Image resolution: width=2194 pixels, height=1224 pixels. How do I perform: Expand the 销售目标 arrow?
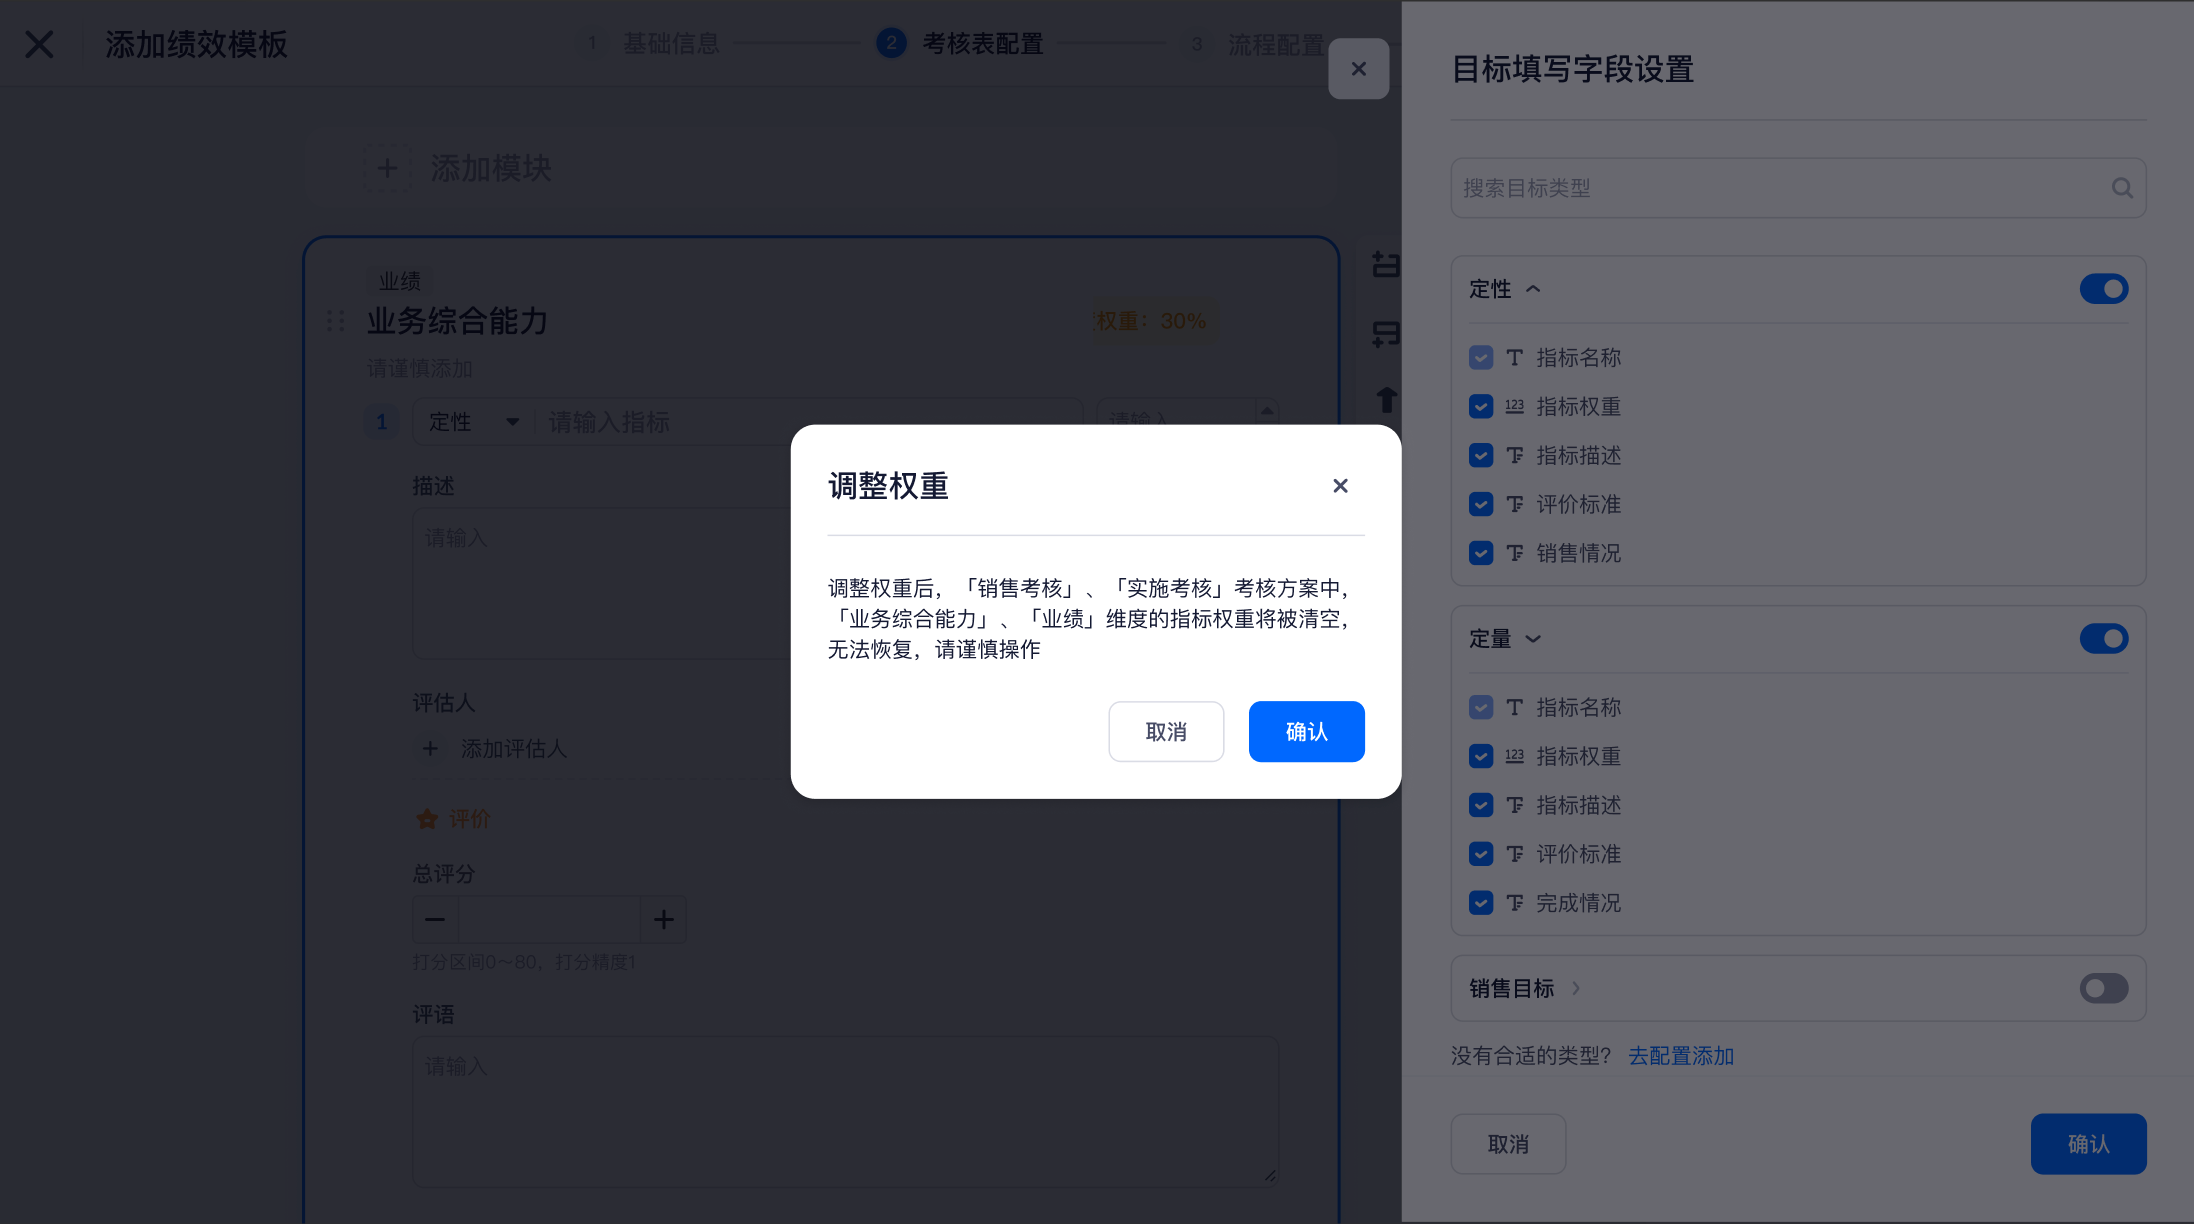click(x=1576, y=988)
